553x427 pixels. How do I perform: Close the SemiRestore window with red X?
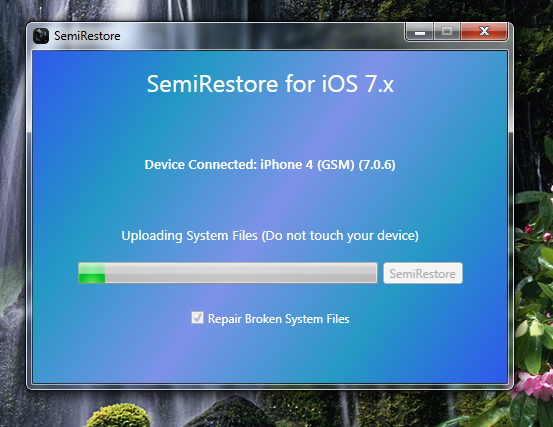tap(484, 32)
